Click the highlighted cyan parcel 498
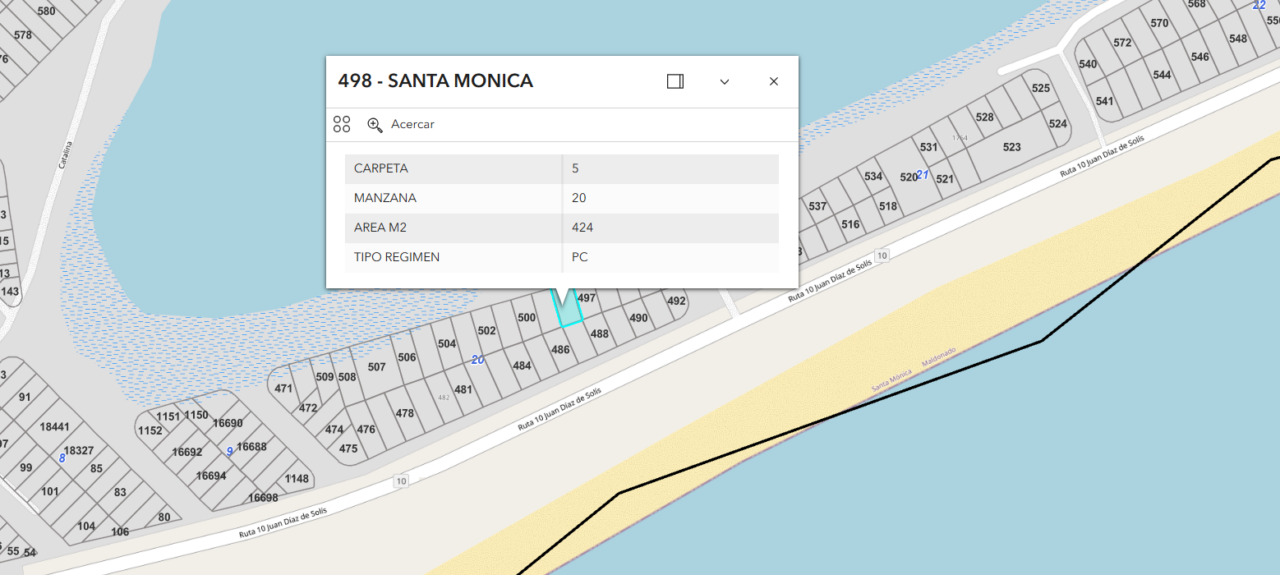Image resolution: width=1280 pixels, height=575 pixels. (x=568, y=314)
